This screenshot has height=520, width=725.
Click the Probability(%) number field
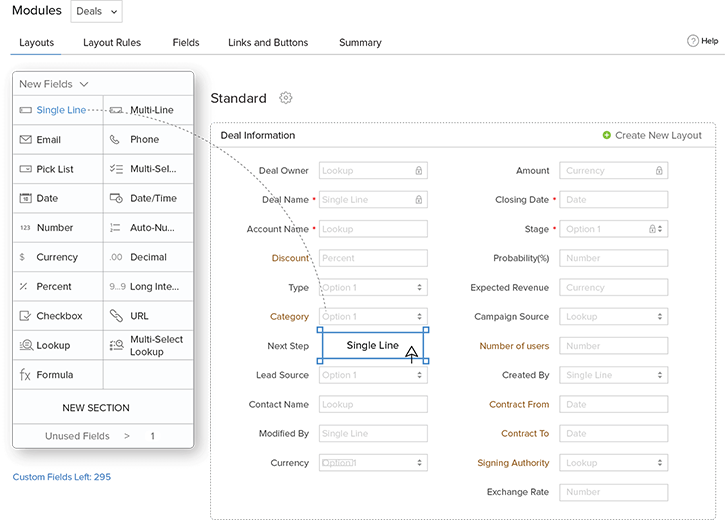click(614, 258)
